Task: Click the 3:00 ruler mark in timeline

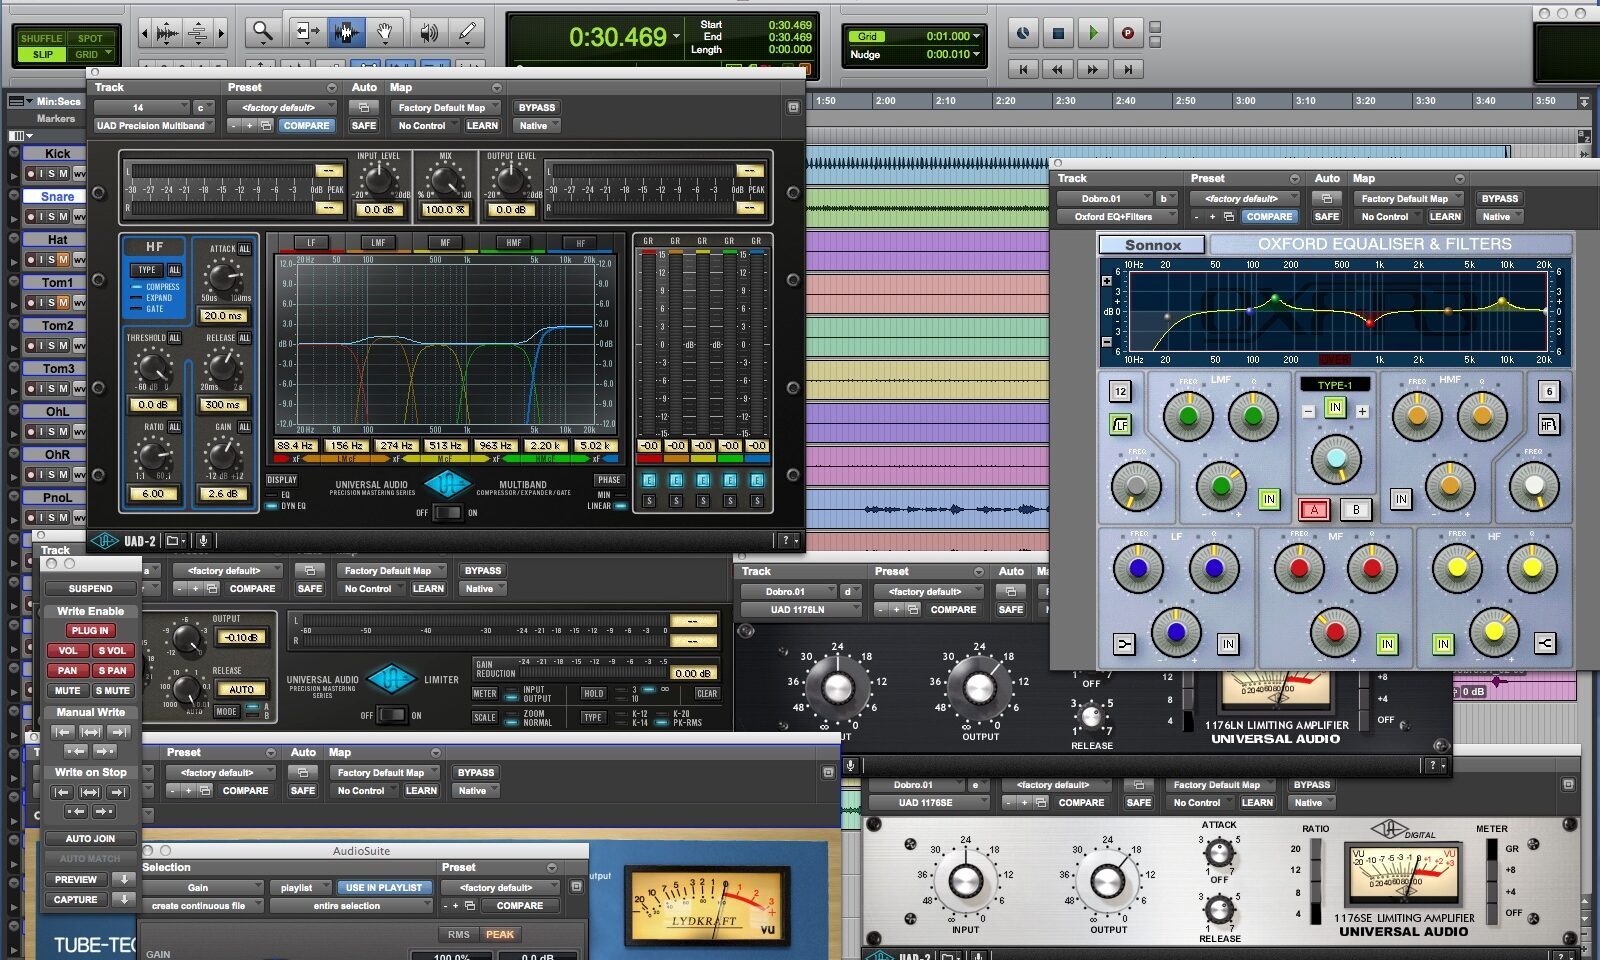Action: pos(1245,101)
